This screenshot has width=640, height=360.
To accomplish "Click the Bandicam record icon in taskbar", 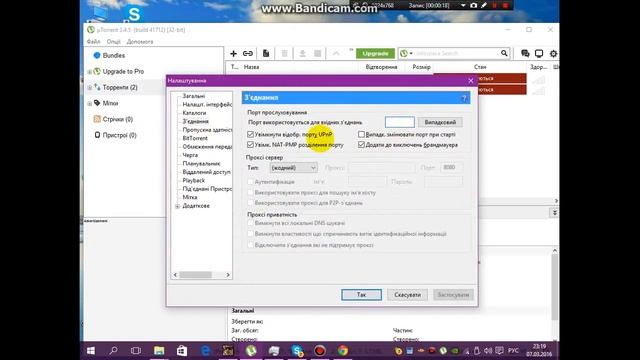I will click(x=320, y=351).
